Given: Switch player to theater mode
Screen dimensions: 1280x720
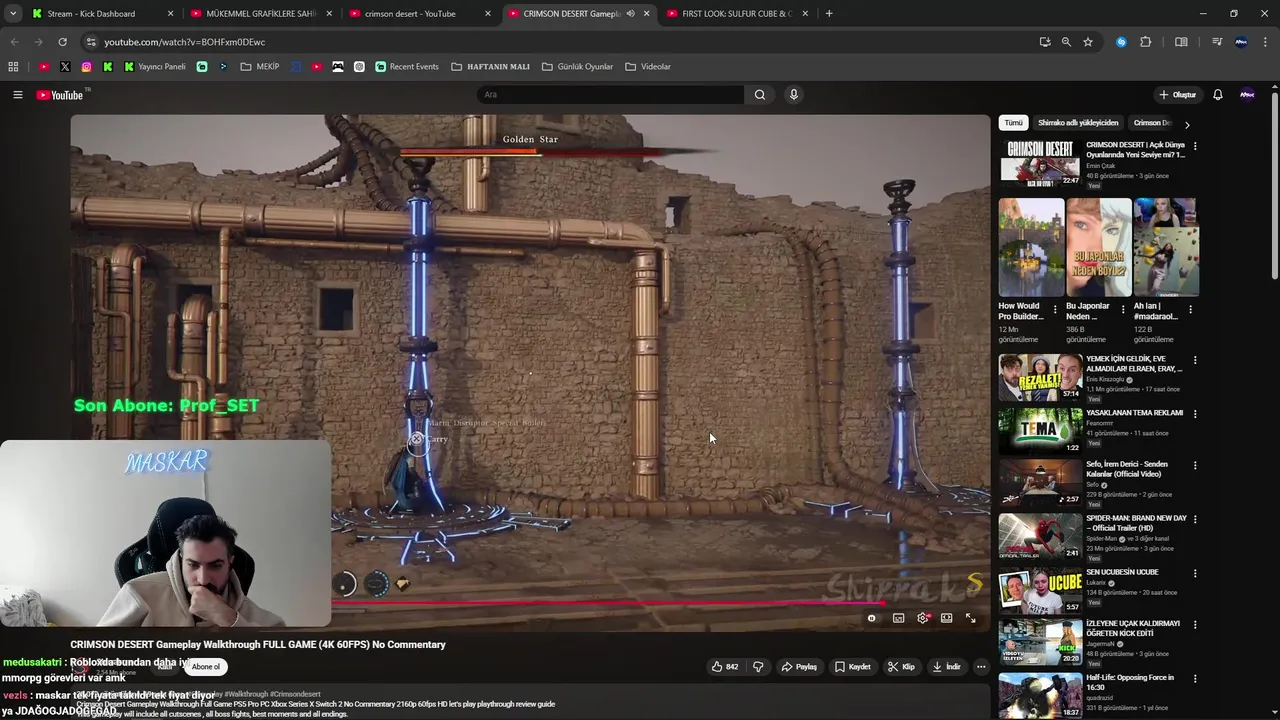Looking at the screenshot, I should point(946,618).
